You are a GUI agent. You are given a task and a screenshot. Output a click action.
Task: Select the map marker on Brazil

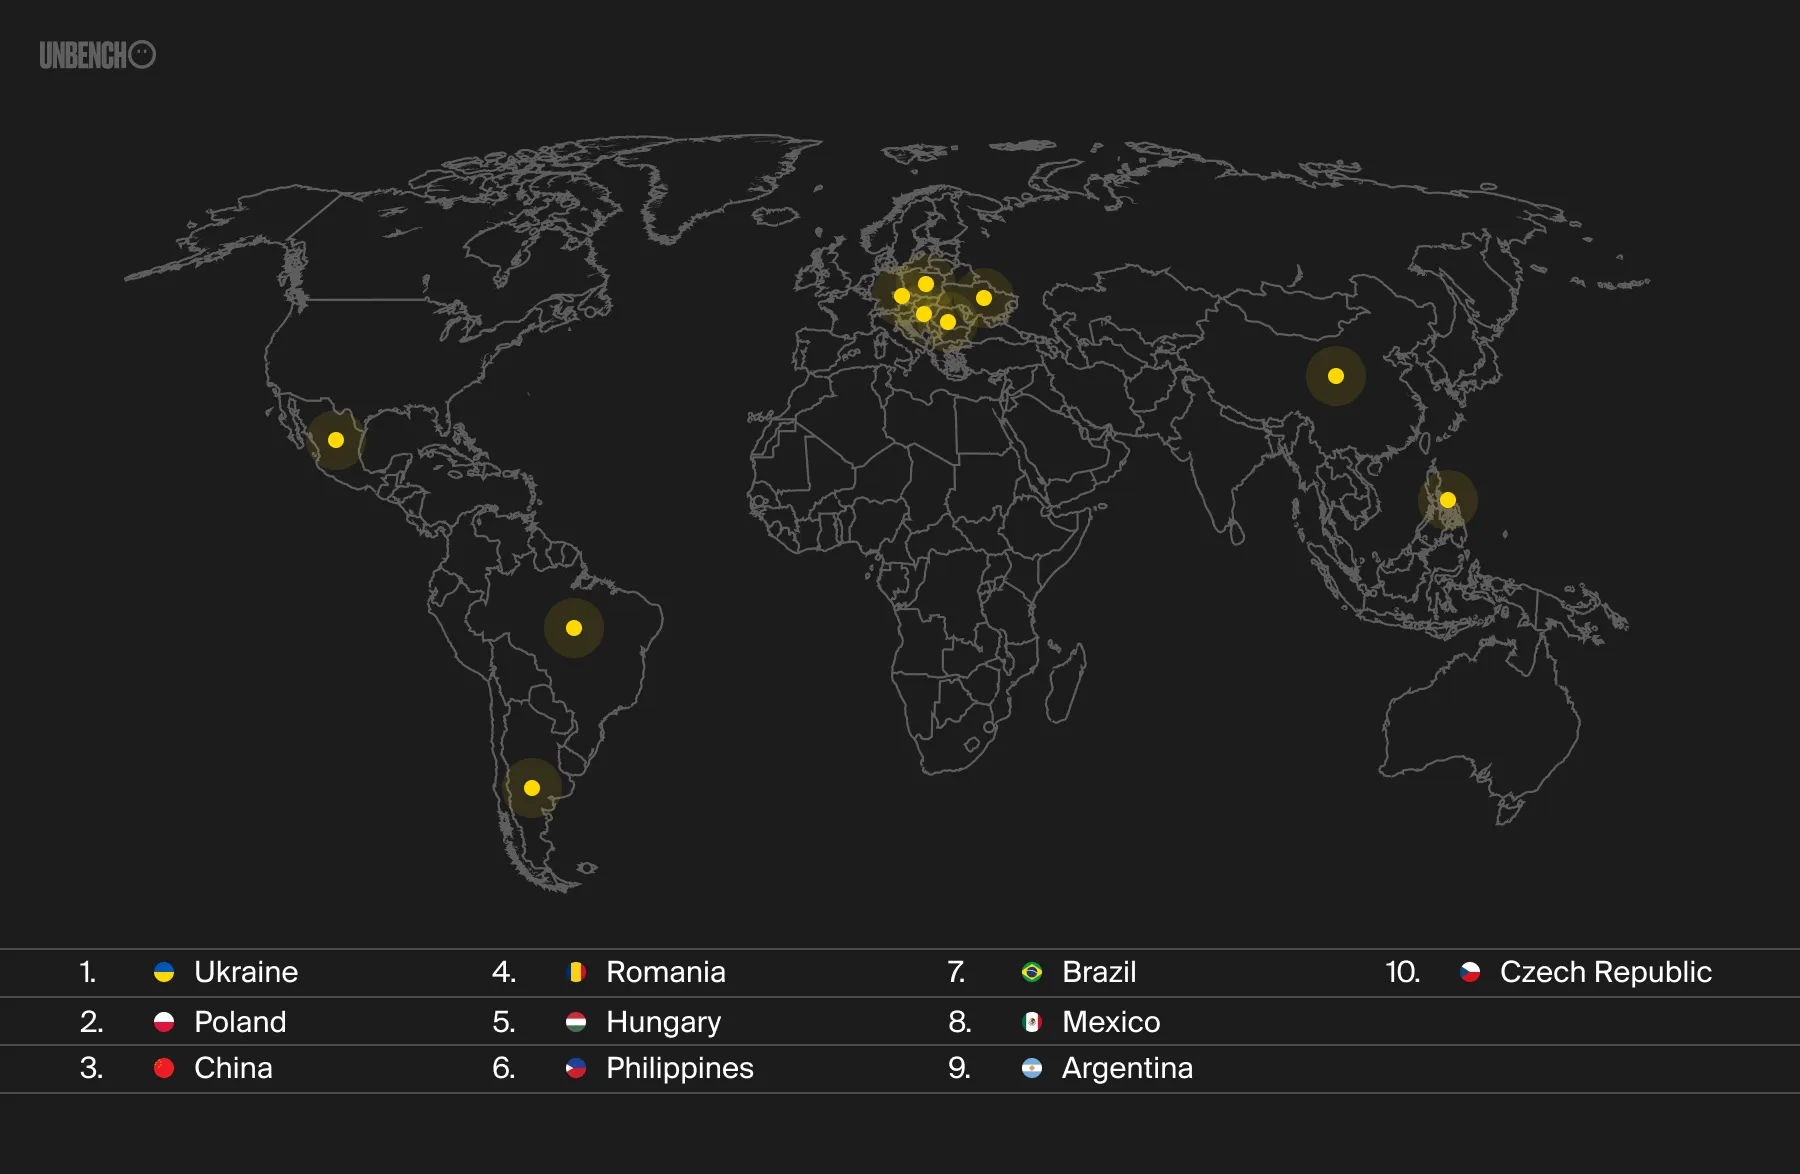click(573, 627)
